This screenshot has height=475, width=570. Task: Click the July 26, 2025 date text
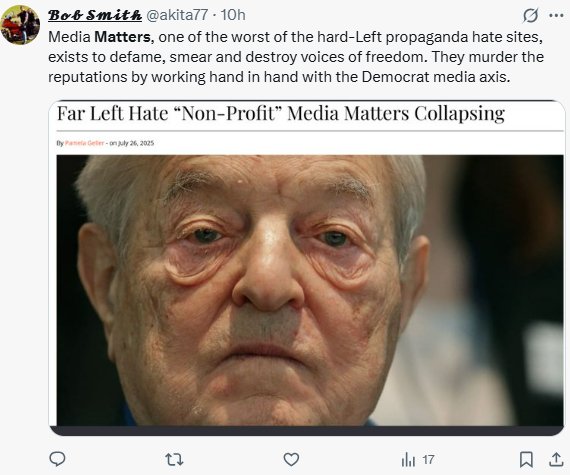click(132, 143)
